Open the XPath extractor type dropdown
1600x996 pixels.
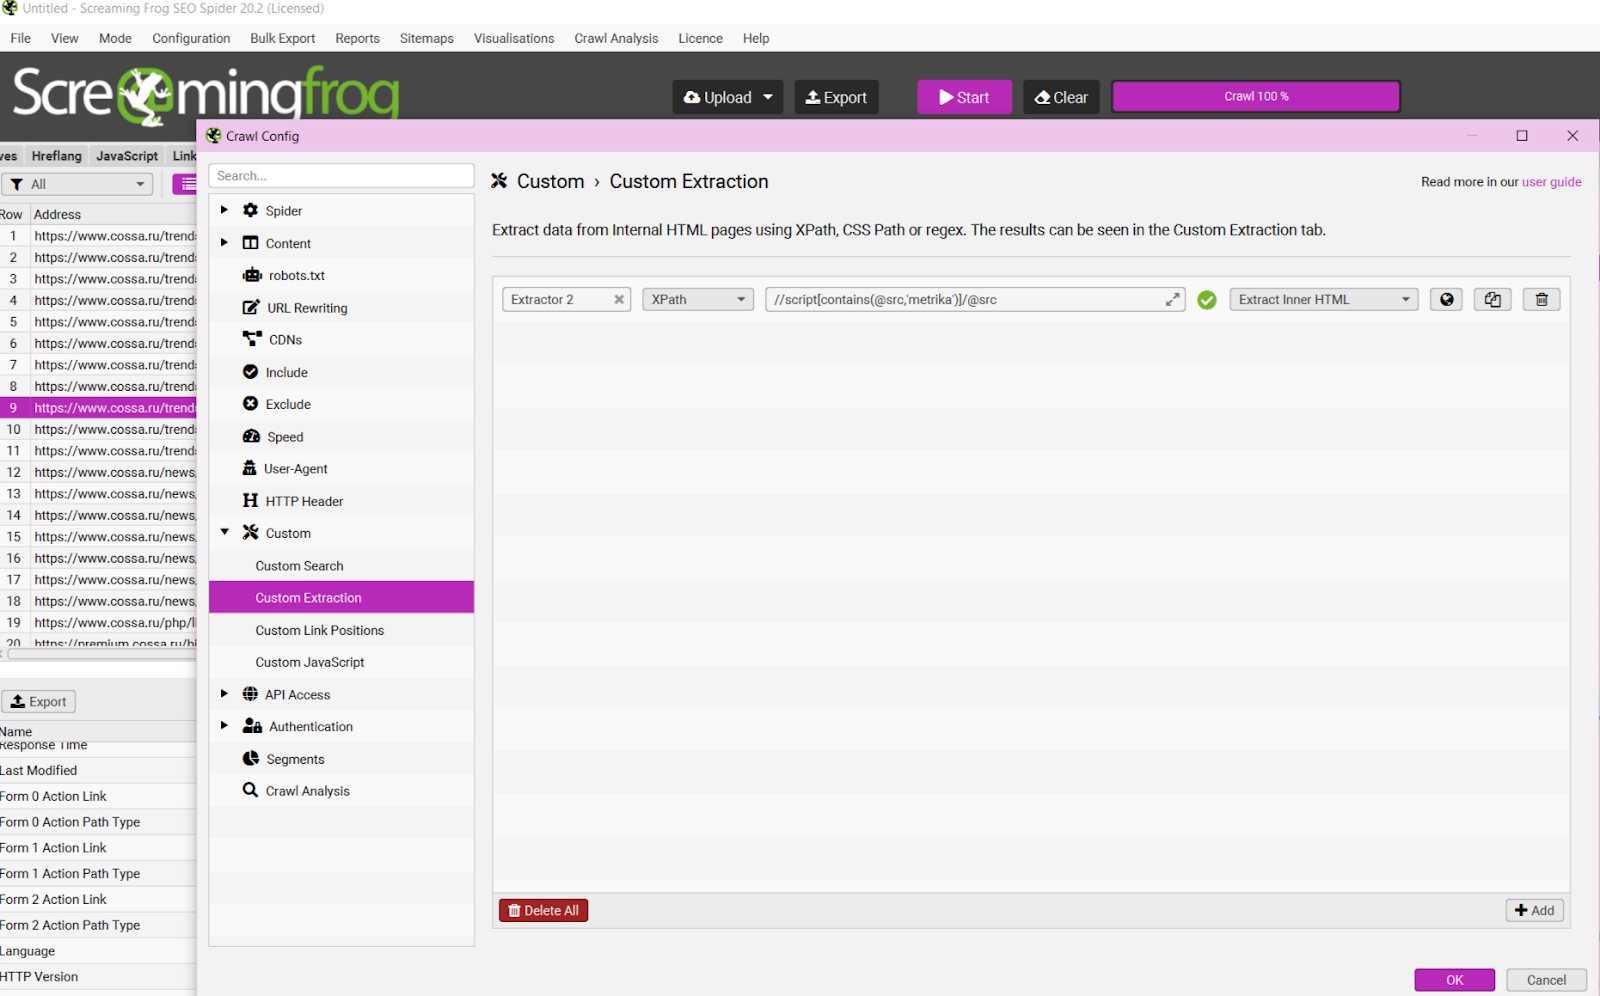tap(698, 300)
